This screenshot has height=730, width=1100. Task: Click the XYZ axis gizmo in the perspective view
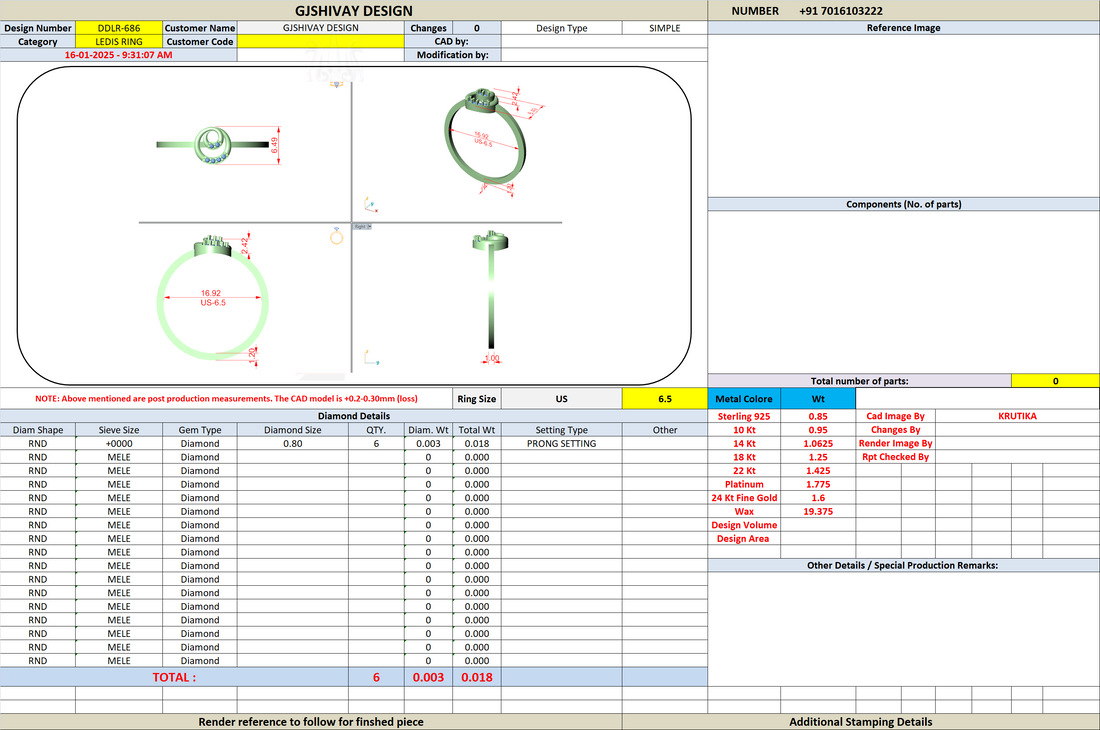(x=371, y=205)
